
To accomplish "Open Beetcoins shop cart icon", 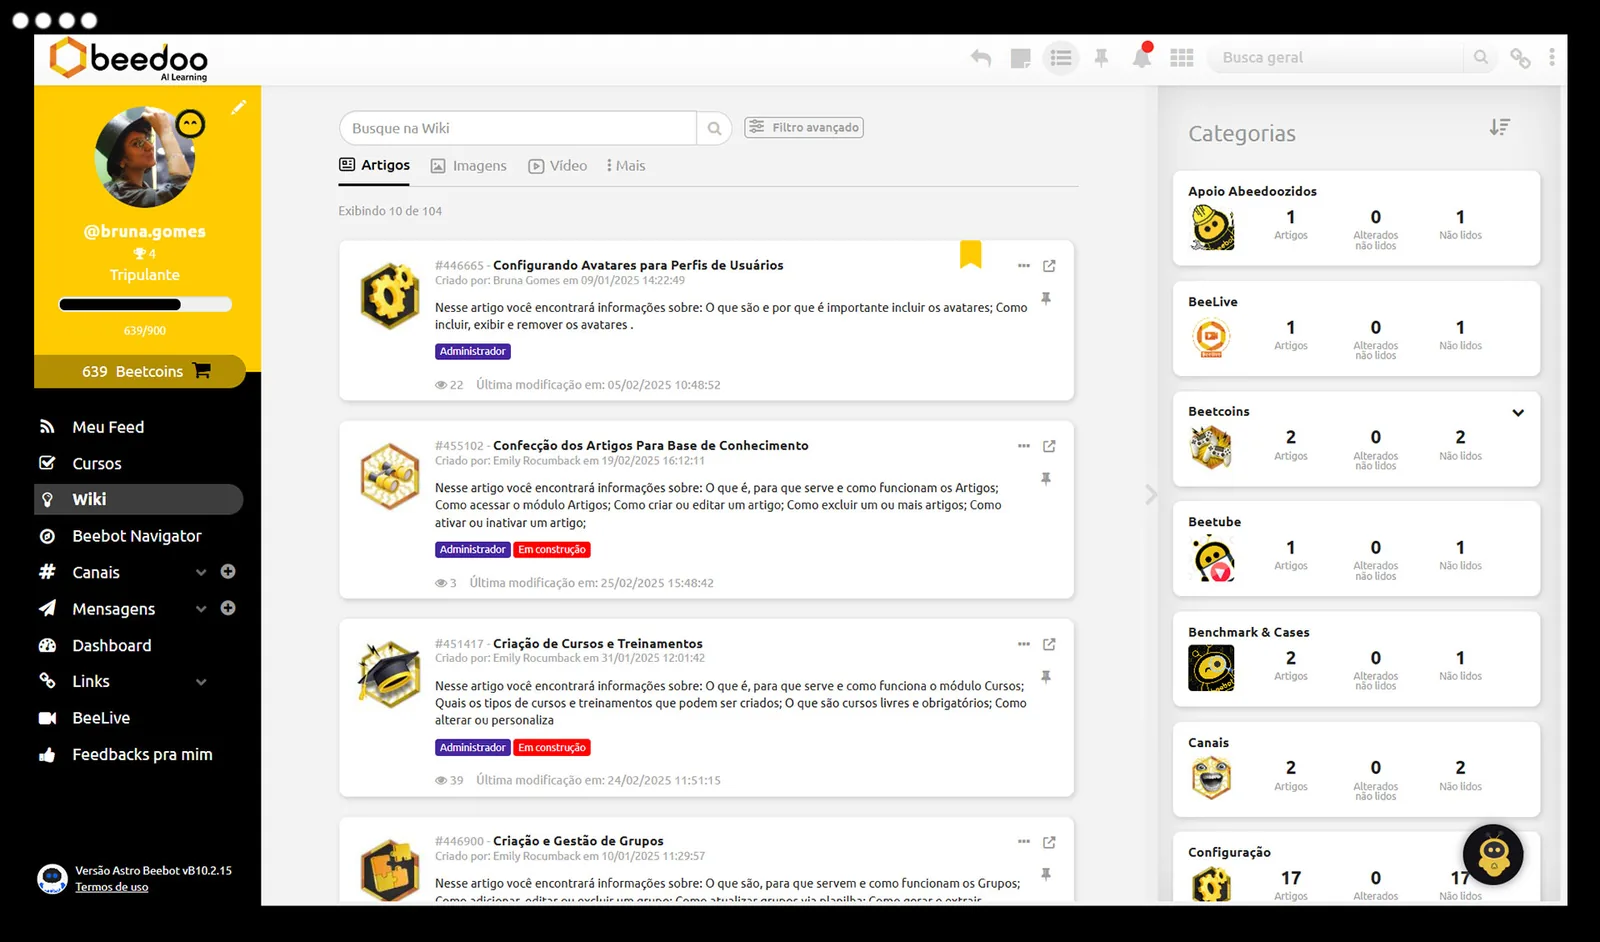I will pyautogui.click(x=202, y=371).
